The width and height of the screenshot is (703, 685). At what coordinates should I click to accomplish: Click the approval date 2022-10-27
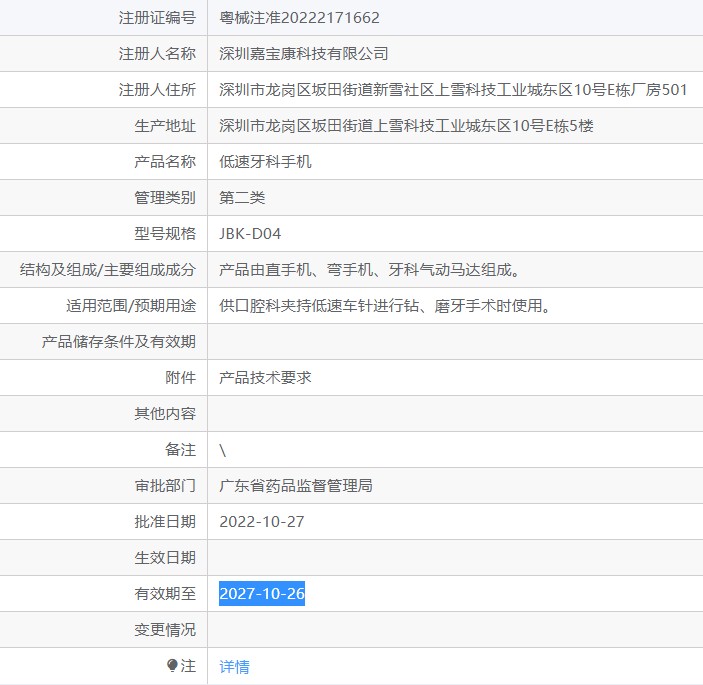point(262,521)
